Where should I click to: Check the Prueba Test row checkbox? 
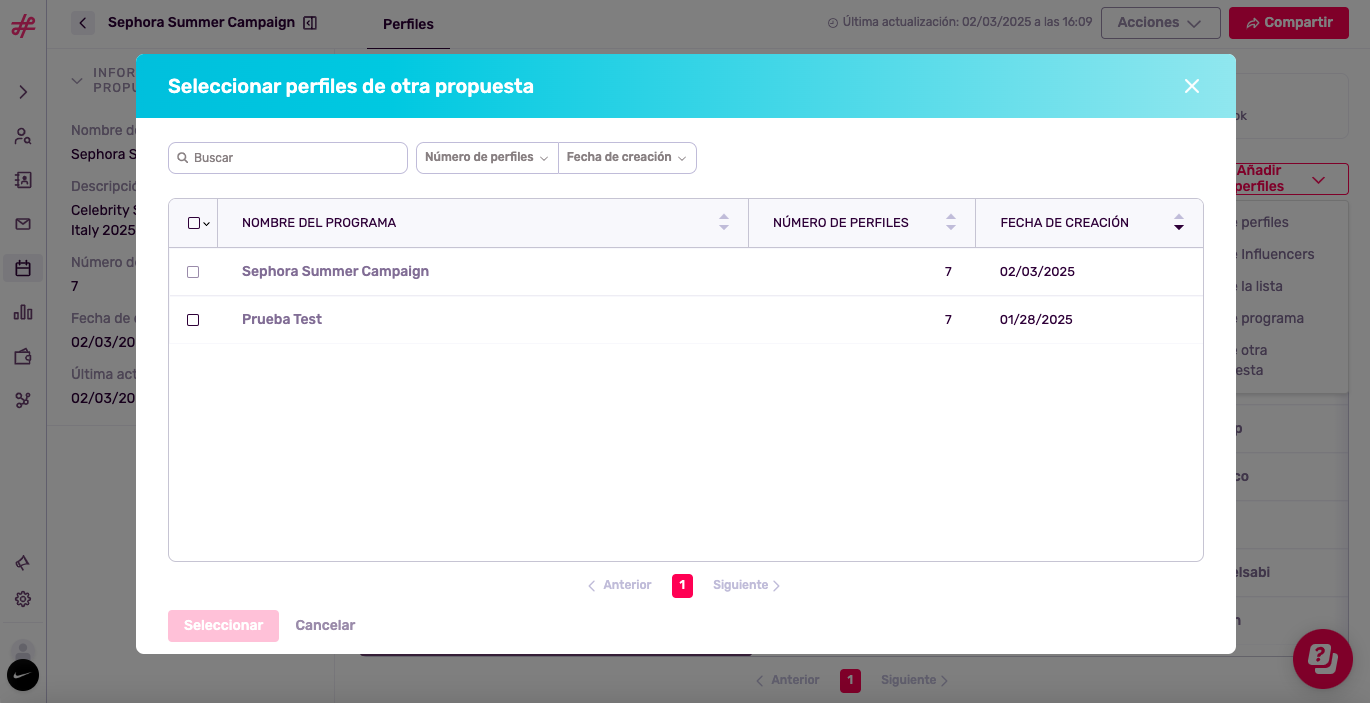[x=193, y=320]
